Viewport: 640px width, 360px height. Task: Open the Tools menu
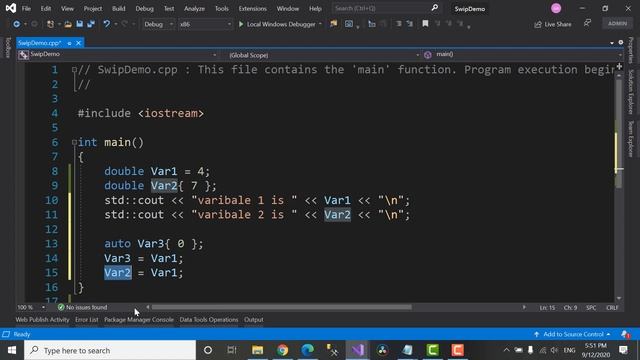[x=222, y=8]
